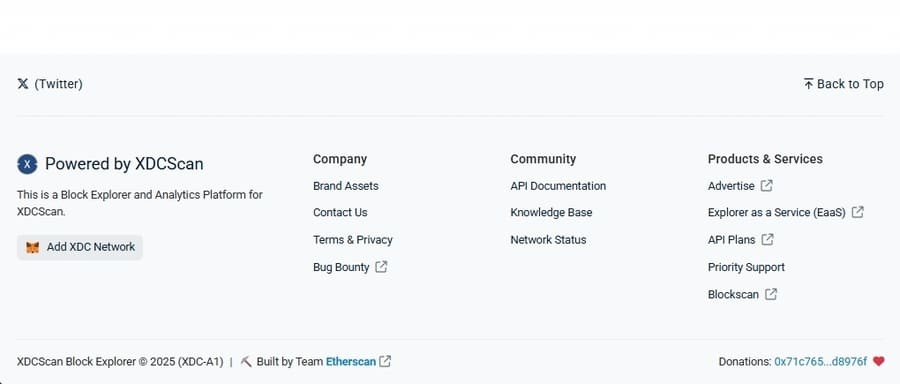
Task: Click the Block Explorer and Analytics description
Action: 139,203
